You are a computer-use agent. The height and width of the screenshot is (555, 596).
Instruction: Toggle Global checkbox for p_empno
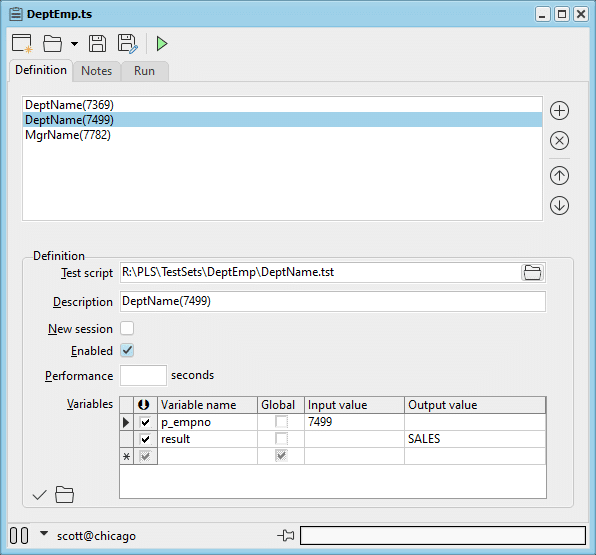pyautogui.click(x=281, y=422)
